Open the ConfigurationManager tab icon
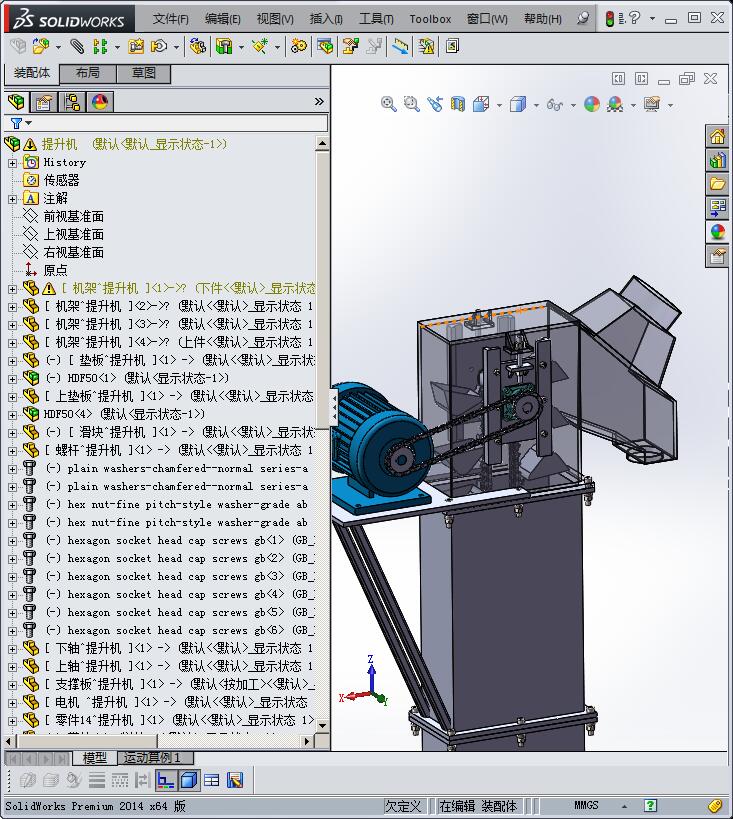The height and width of the screenshot is (819, 733). 72,101
